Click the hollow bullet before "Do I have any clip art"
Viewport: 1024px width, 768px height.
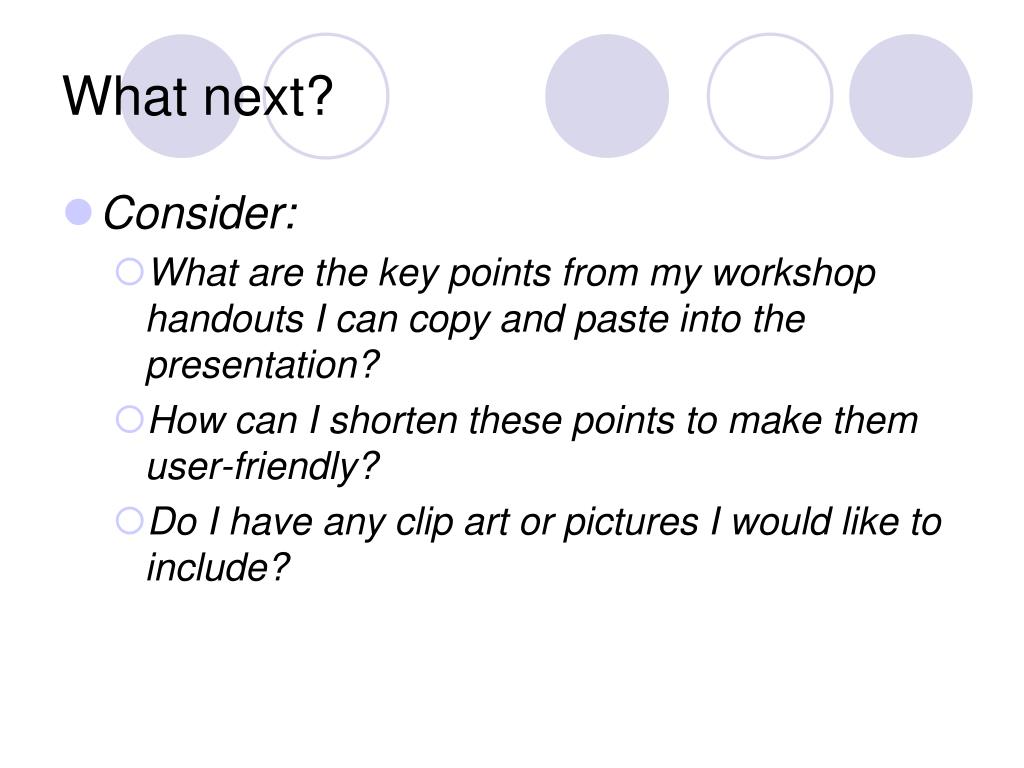pyautogui.click(x=129, y=521)
